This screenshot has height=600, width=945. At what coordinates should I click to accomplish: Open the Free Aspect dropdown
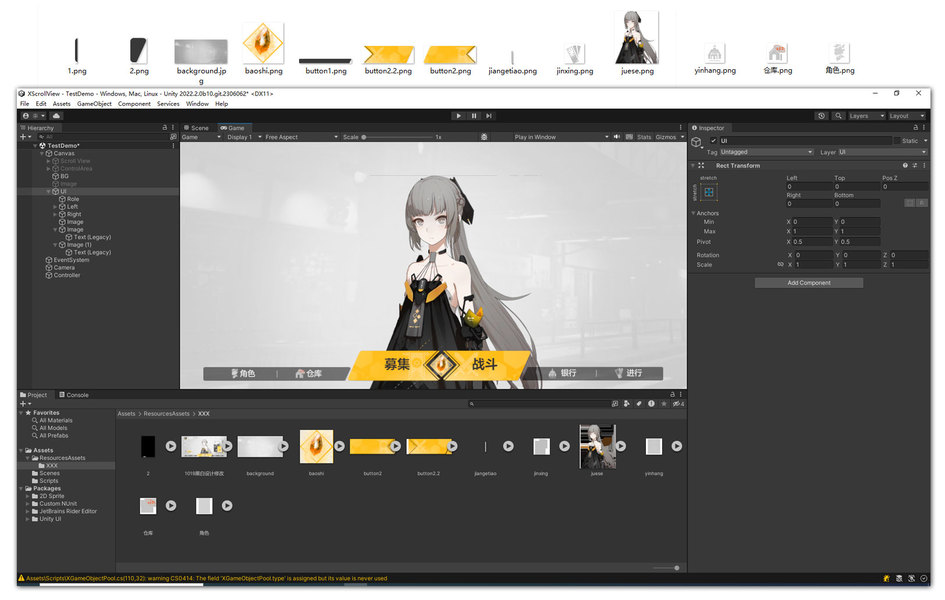[301, 137]
